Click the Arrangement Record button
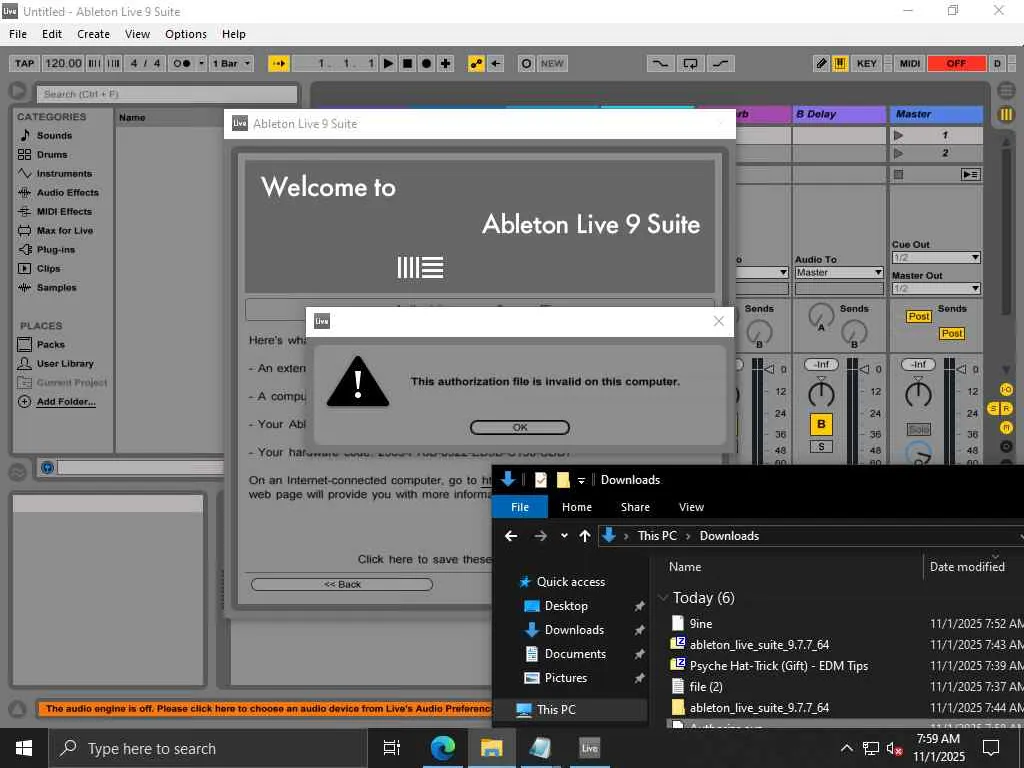1024x768 pixels. pyautogui.click(x=426, y=63)
